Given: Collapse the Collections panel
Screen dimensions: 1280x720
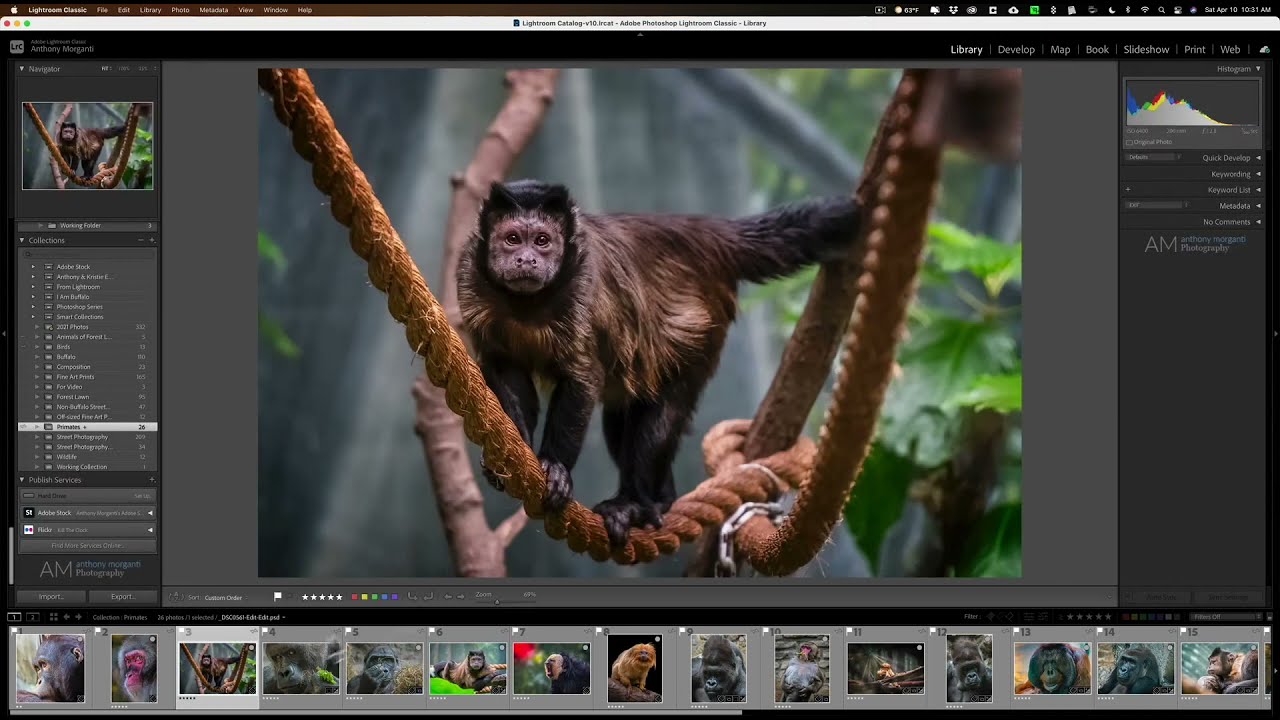Looking at the screenshot, I should click(x=22, y=240).
